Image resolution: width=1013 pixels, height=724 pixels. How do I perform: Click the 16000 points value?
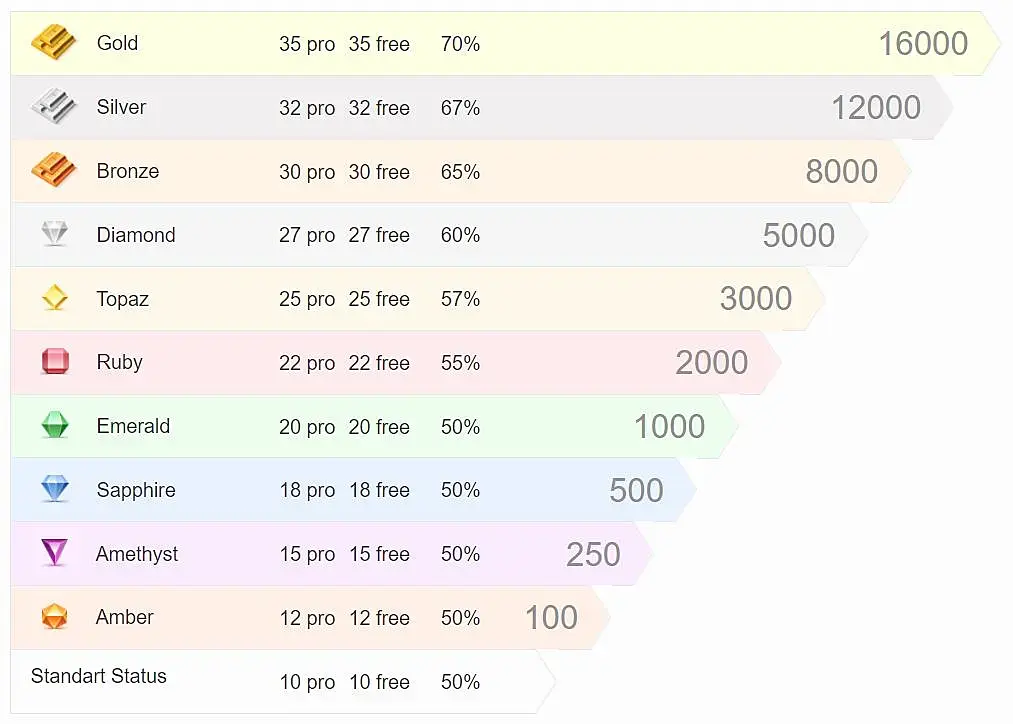[x=922, y=44]
